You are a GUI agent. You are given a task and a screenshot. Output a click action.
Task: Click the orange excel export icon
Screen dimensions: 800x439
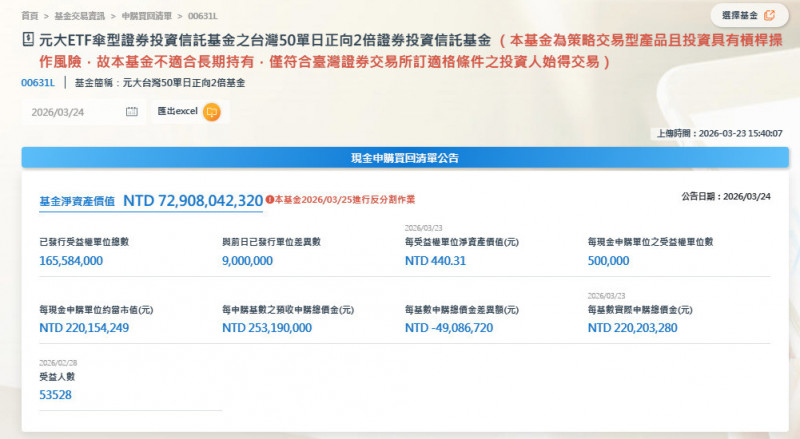click(x=212, y=112)
